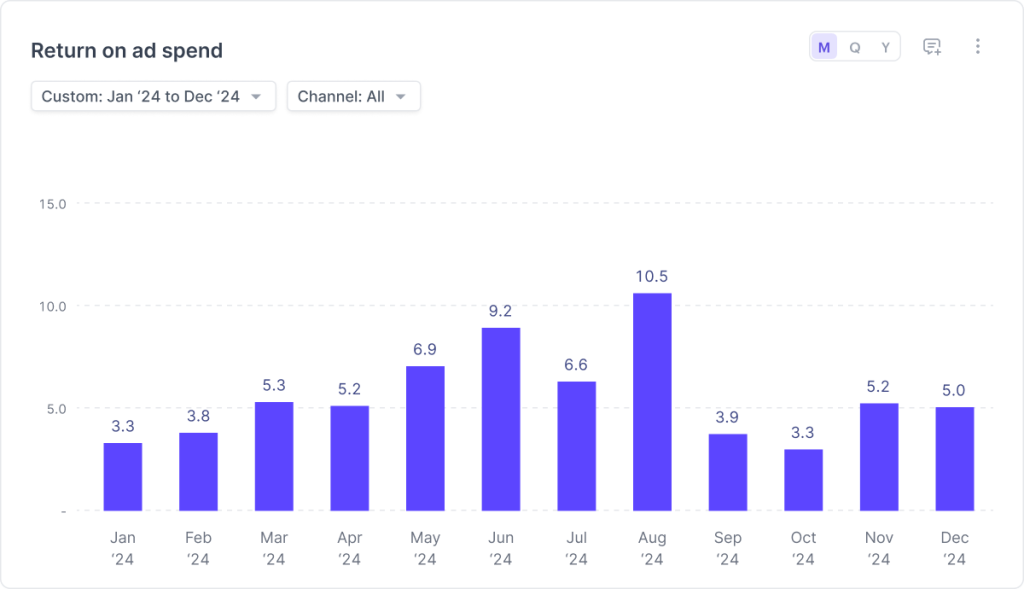
Task: Switch to monthly view (M)
Action: [x=824, y=48]
